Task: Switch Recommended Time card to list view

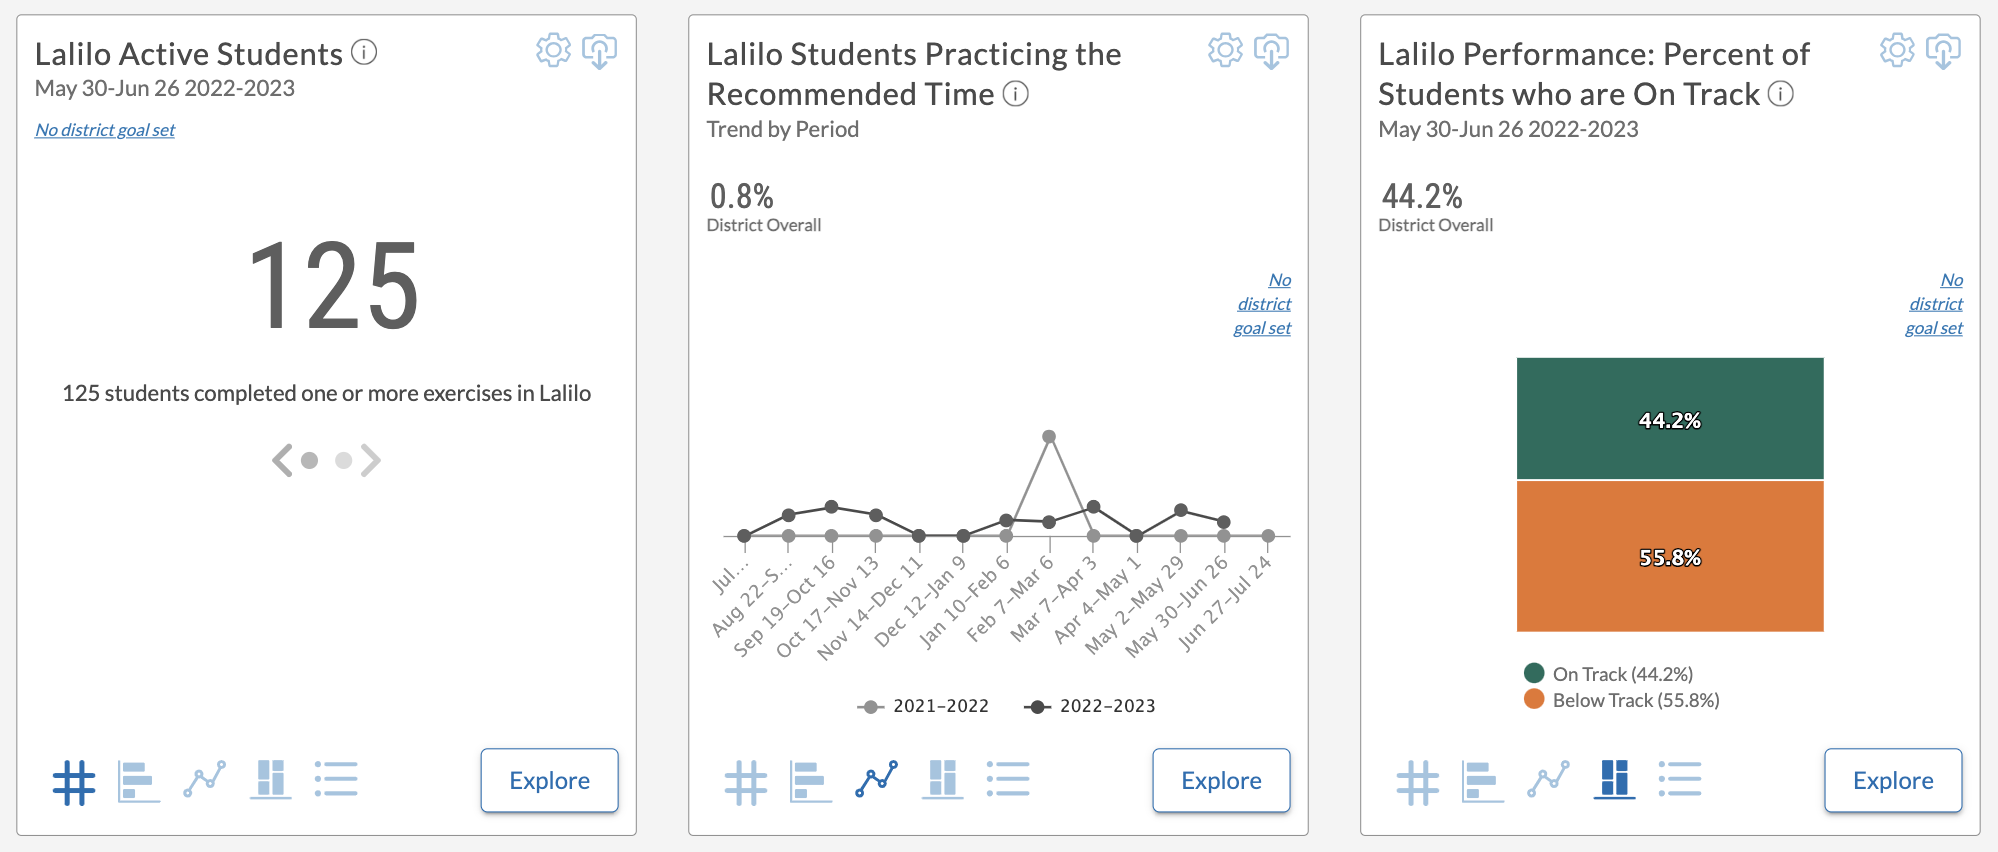Action: (x=1010, y=780)
